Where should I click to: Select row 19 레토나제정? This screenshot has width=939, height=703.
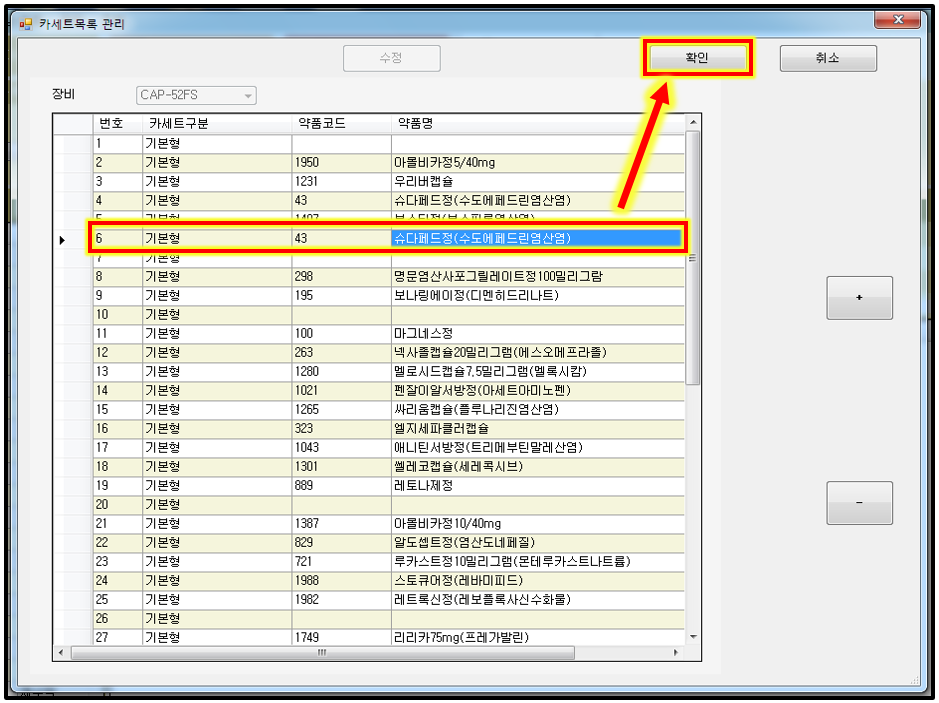[424, 485]
